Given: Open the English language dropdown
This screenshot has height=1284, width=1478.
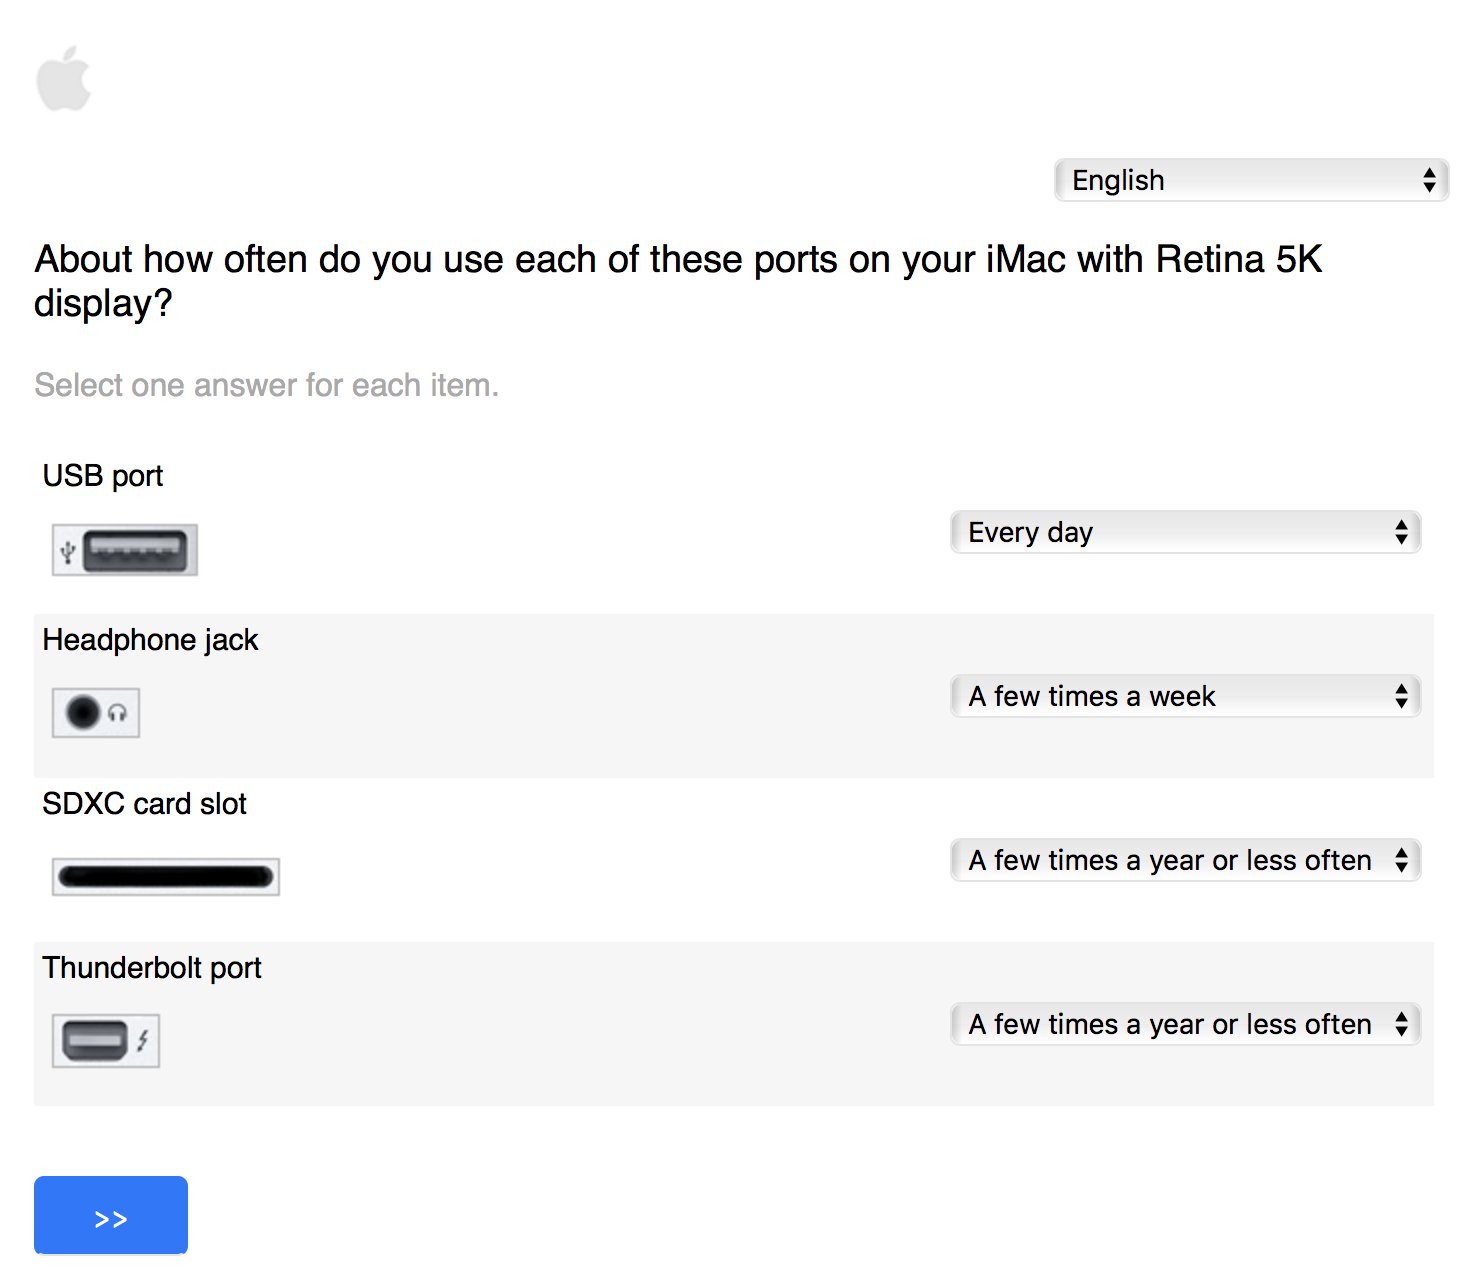Looking at the screenshot, I should (x=1251, y=180).
